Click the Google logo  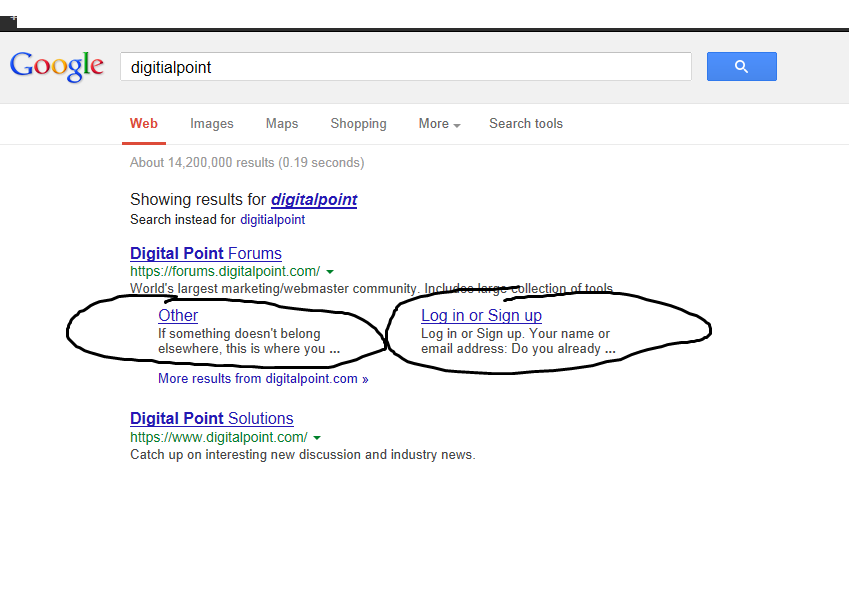point(57,67)
